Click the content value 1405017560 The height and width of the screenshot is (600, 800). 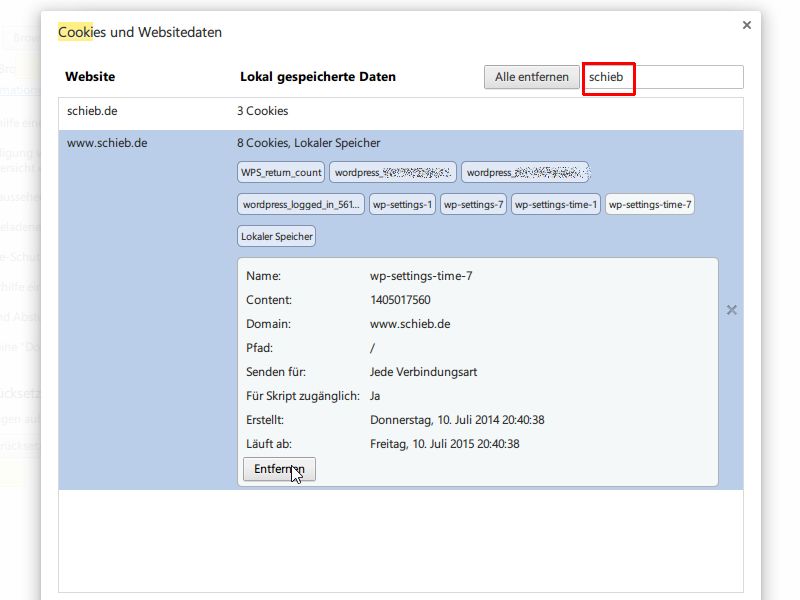click(x=400, y=300)
